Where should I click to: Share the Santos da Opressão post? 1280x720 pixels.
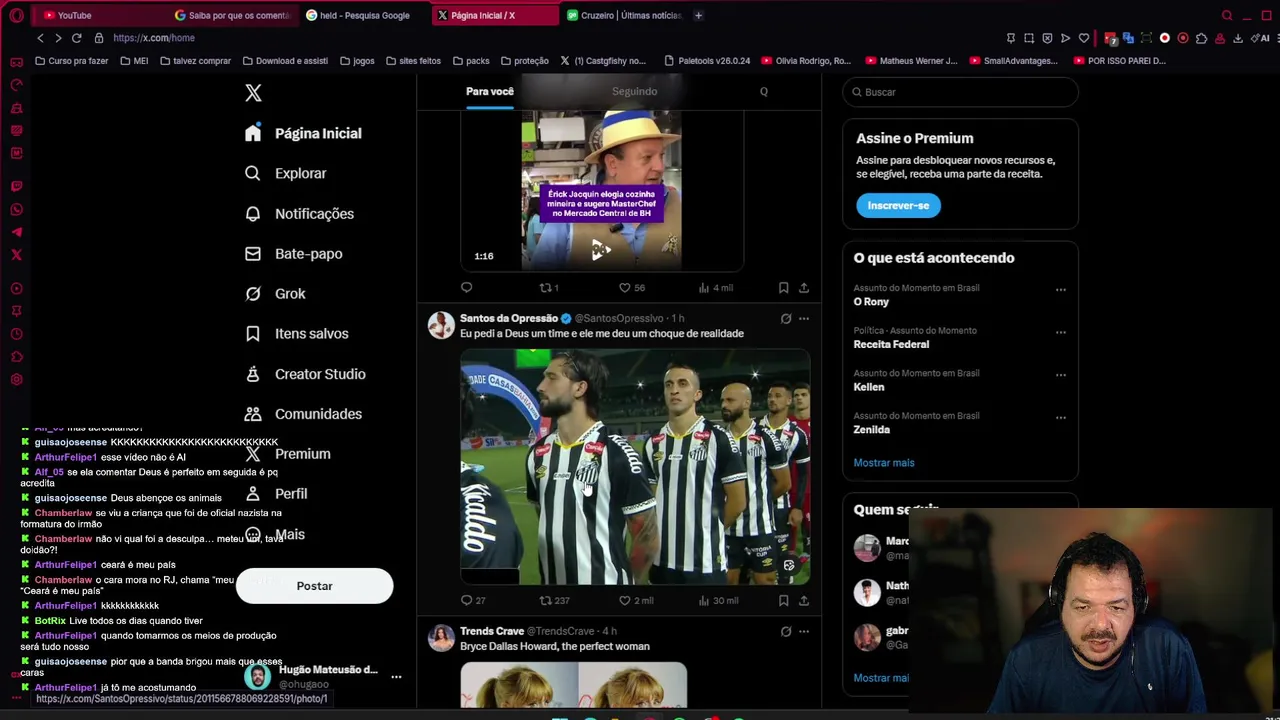pos(803,600)
